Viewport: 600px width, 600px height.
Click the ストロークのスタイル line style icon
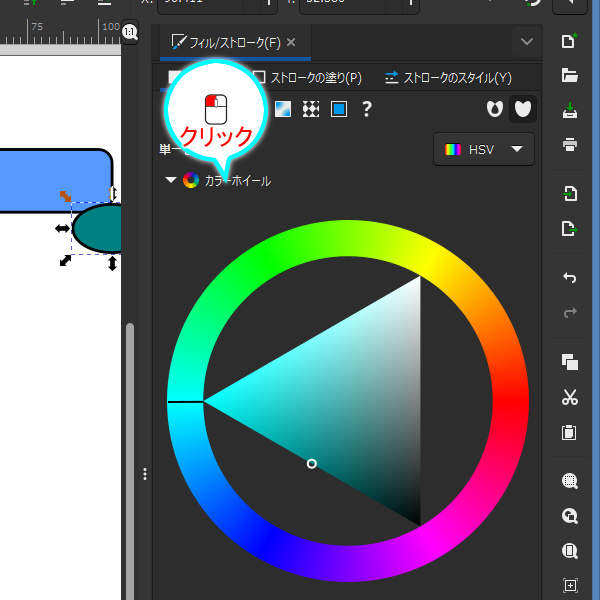pos(391,78)
